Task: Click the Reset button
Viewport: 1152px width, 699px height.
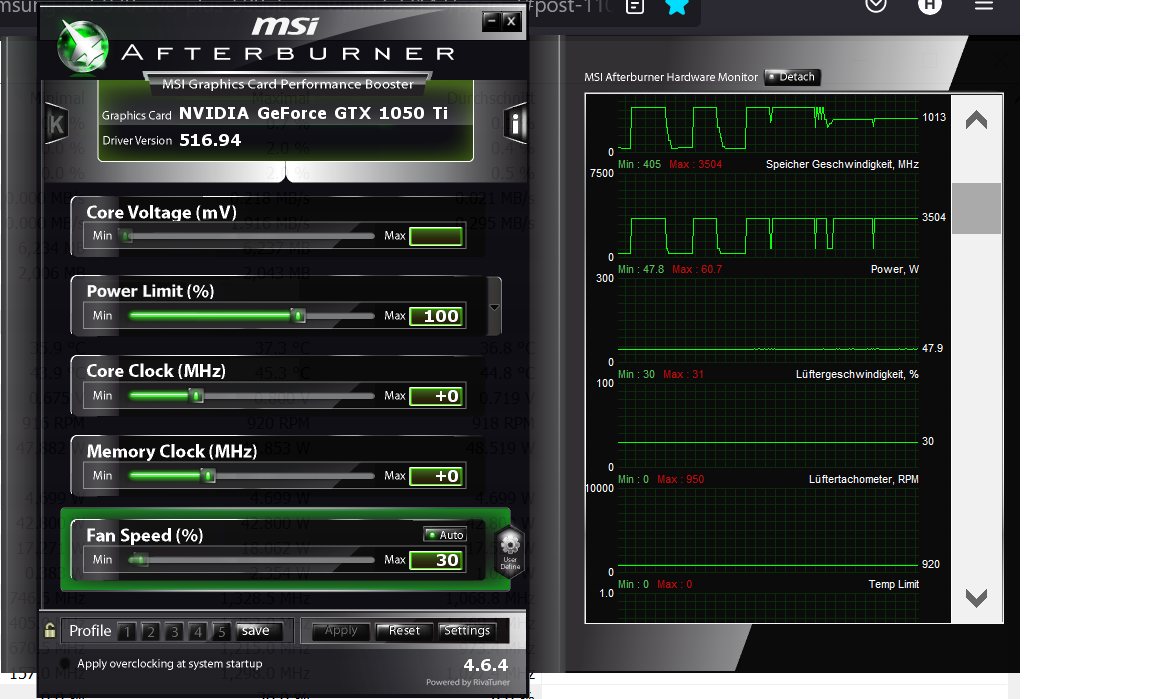Action: tap(404, 631)
